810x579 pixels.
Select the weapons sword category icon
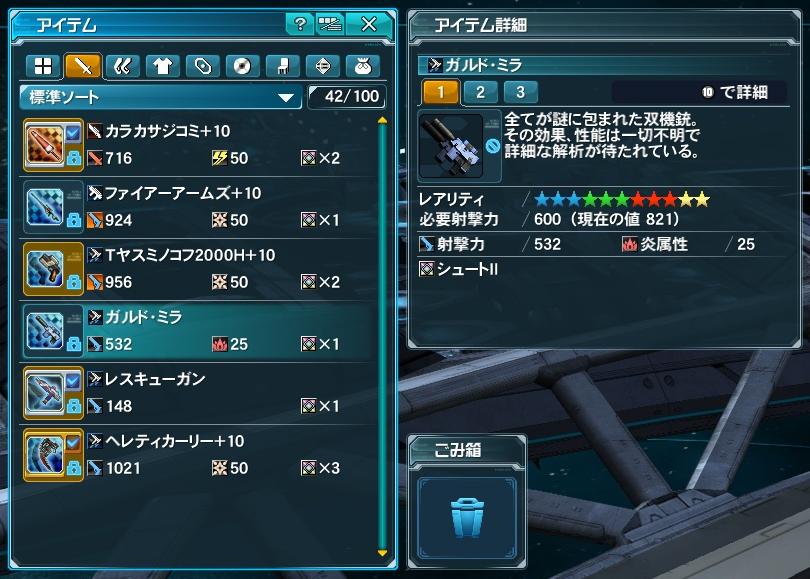83,66
